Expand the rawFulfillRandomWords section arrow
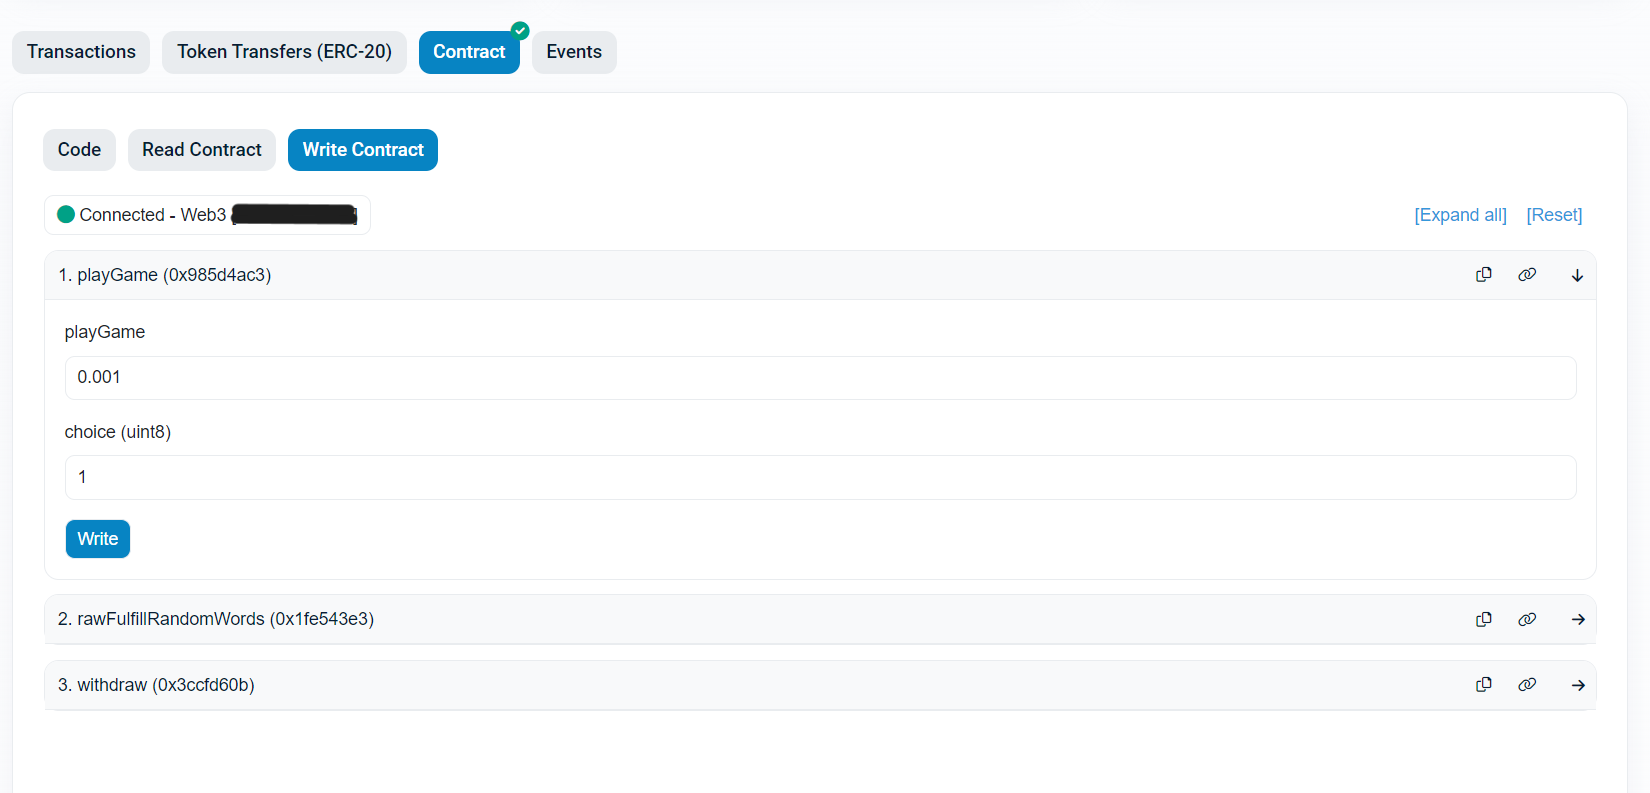This screenshot has width=1650, height=793. pyautogui.click(x=1578, y=620)
